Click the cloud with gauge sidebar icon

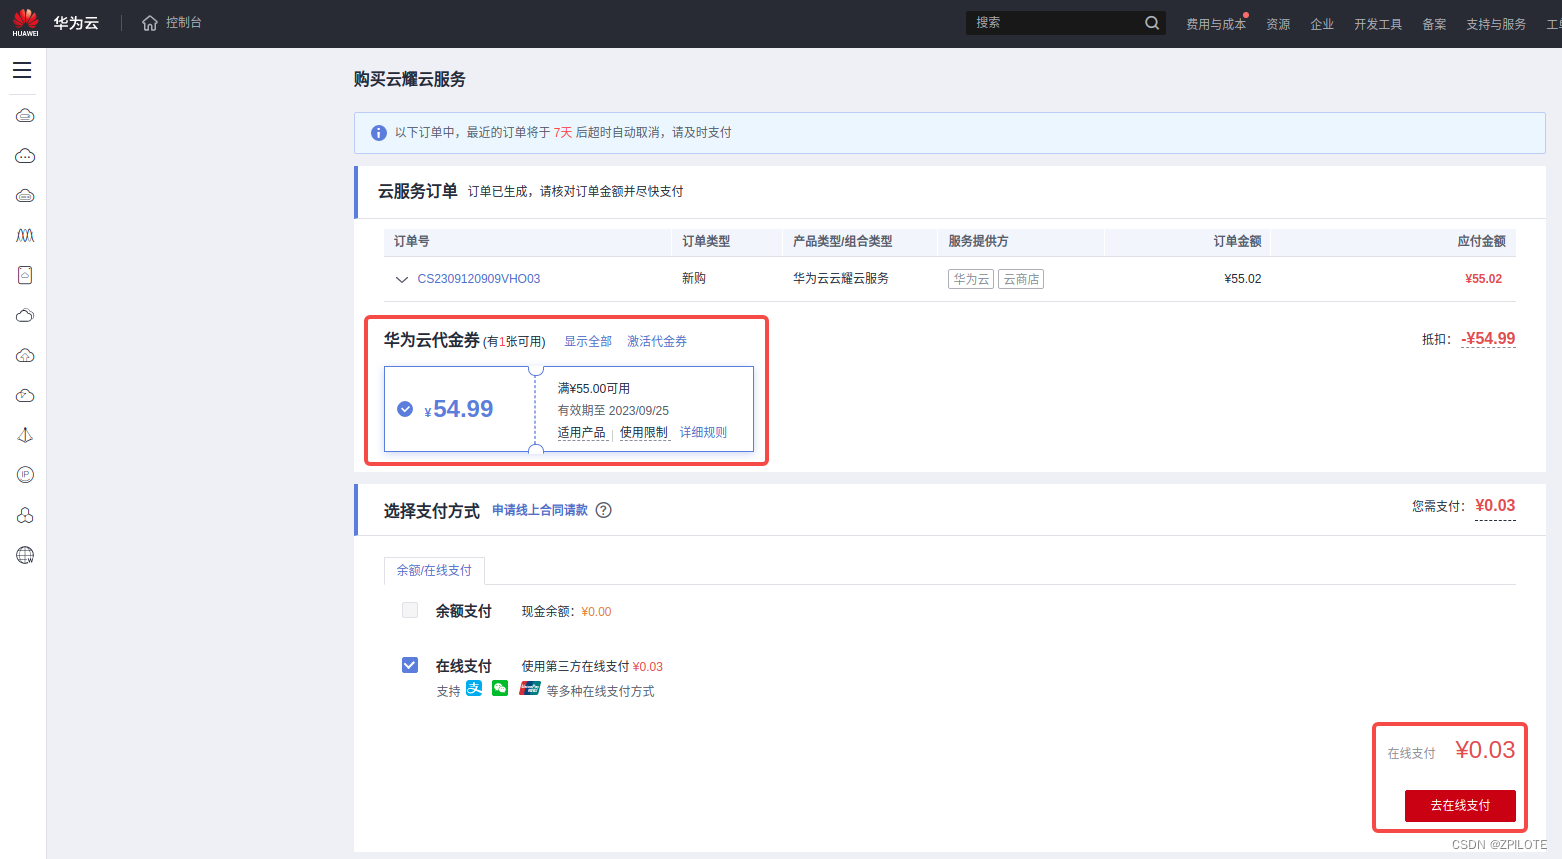pyautogui.click(x=25, y=396)
